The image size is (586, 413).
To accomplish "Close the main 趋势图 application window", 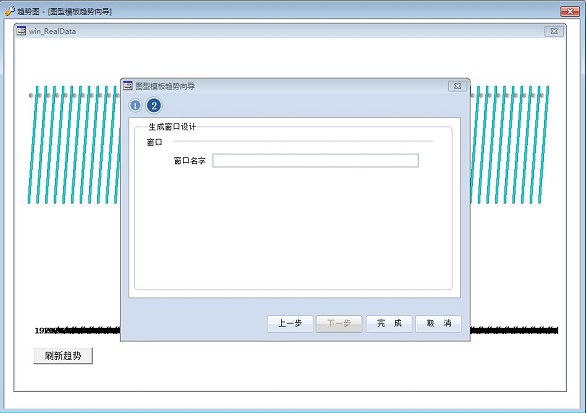I will click(x=570, y=12).
